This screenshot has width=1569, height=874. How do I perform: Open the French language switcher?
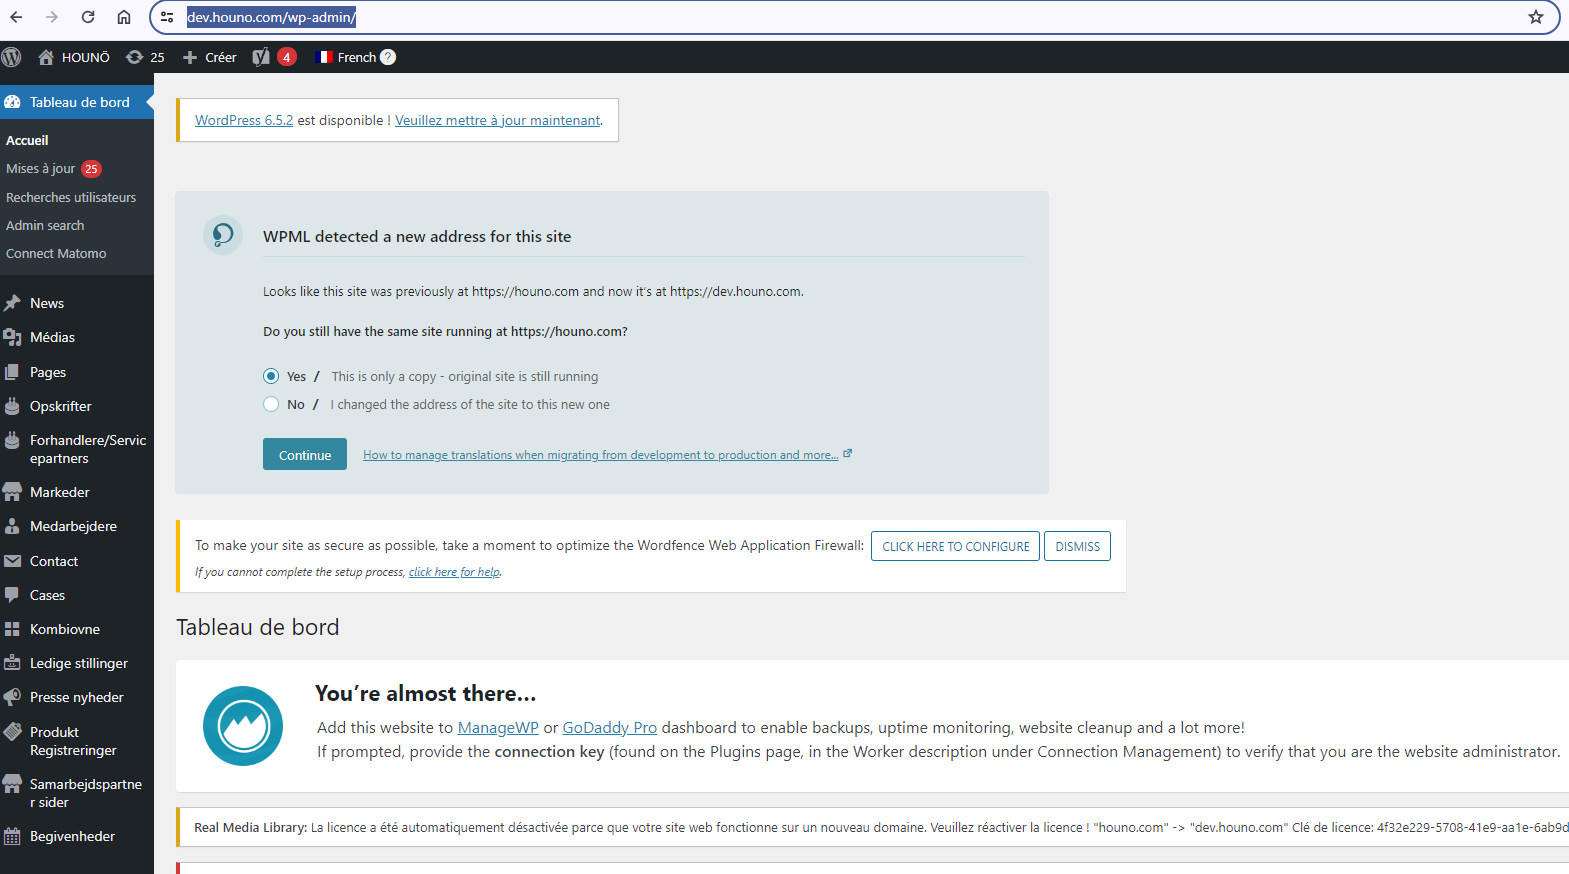(347, 57)
